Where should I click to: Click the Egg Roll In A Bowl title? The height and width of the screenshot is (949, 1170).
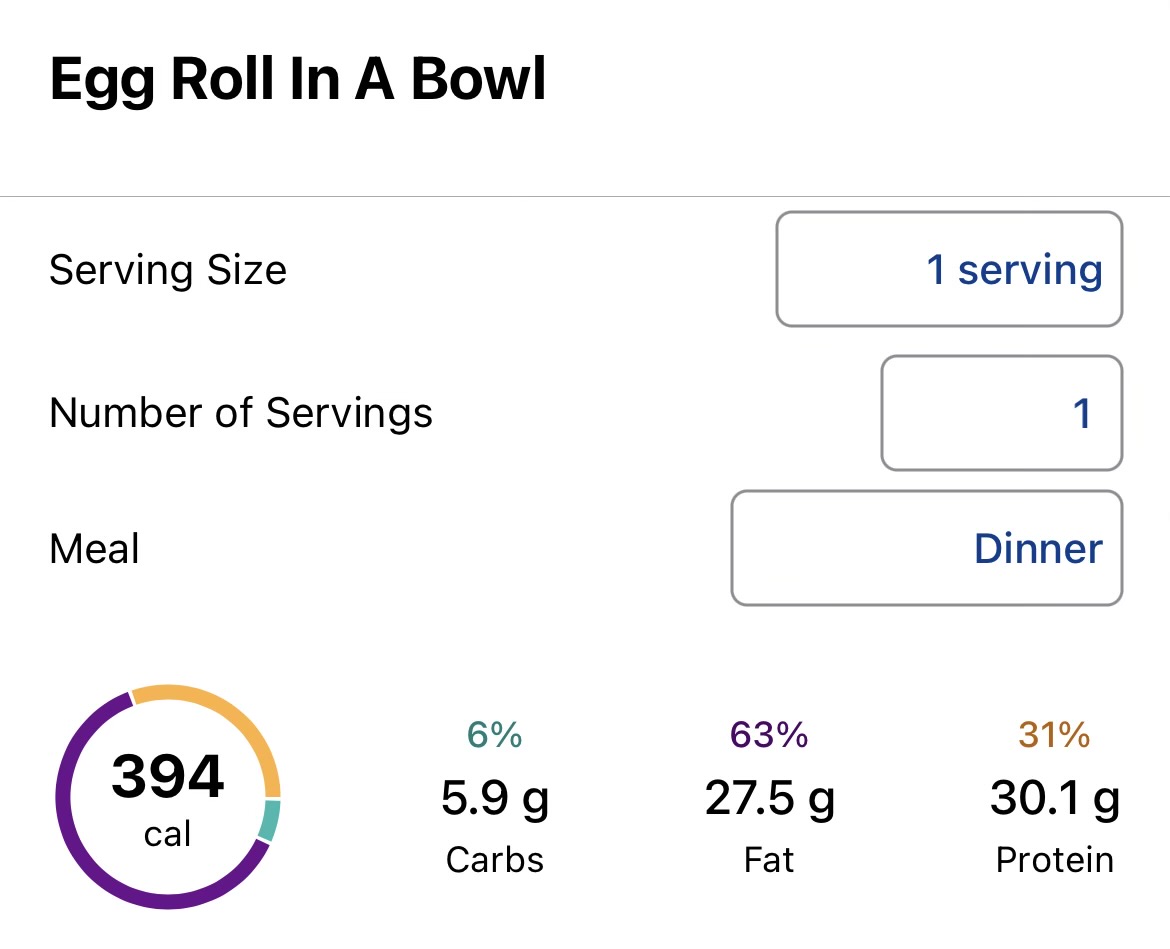(298, 81)
